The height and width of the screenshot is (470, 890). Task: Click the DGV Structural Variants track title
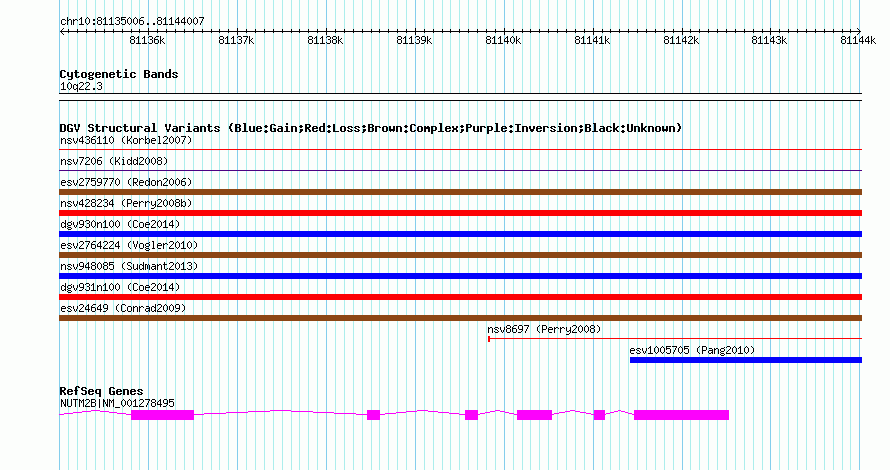click(x=370, y=128)
